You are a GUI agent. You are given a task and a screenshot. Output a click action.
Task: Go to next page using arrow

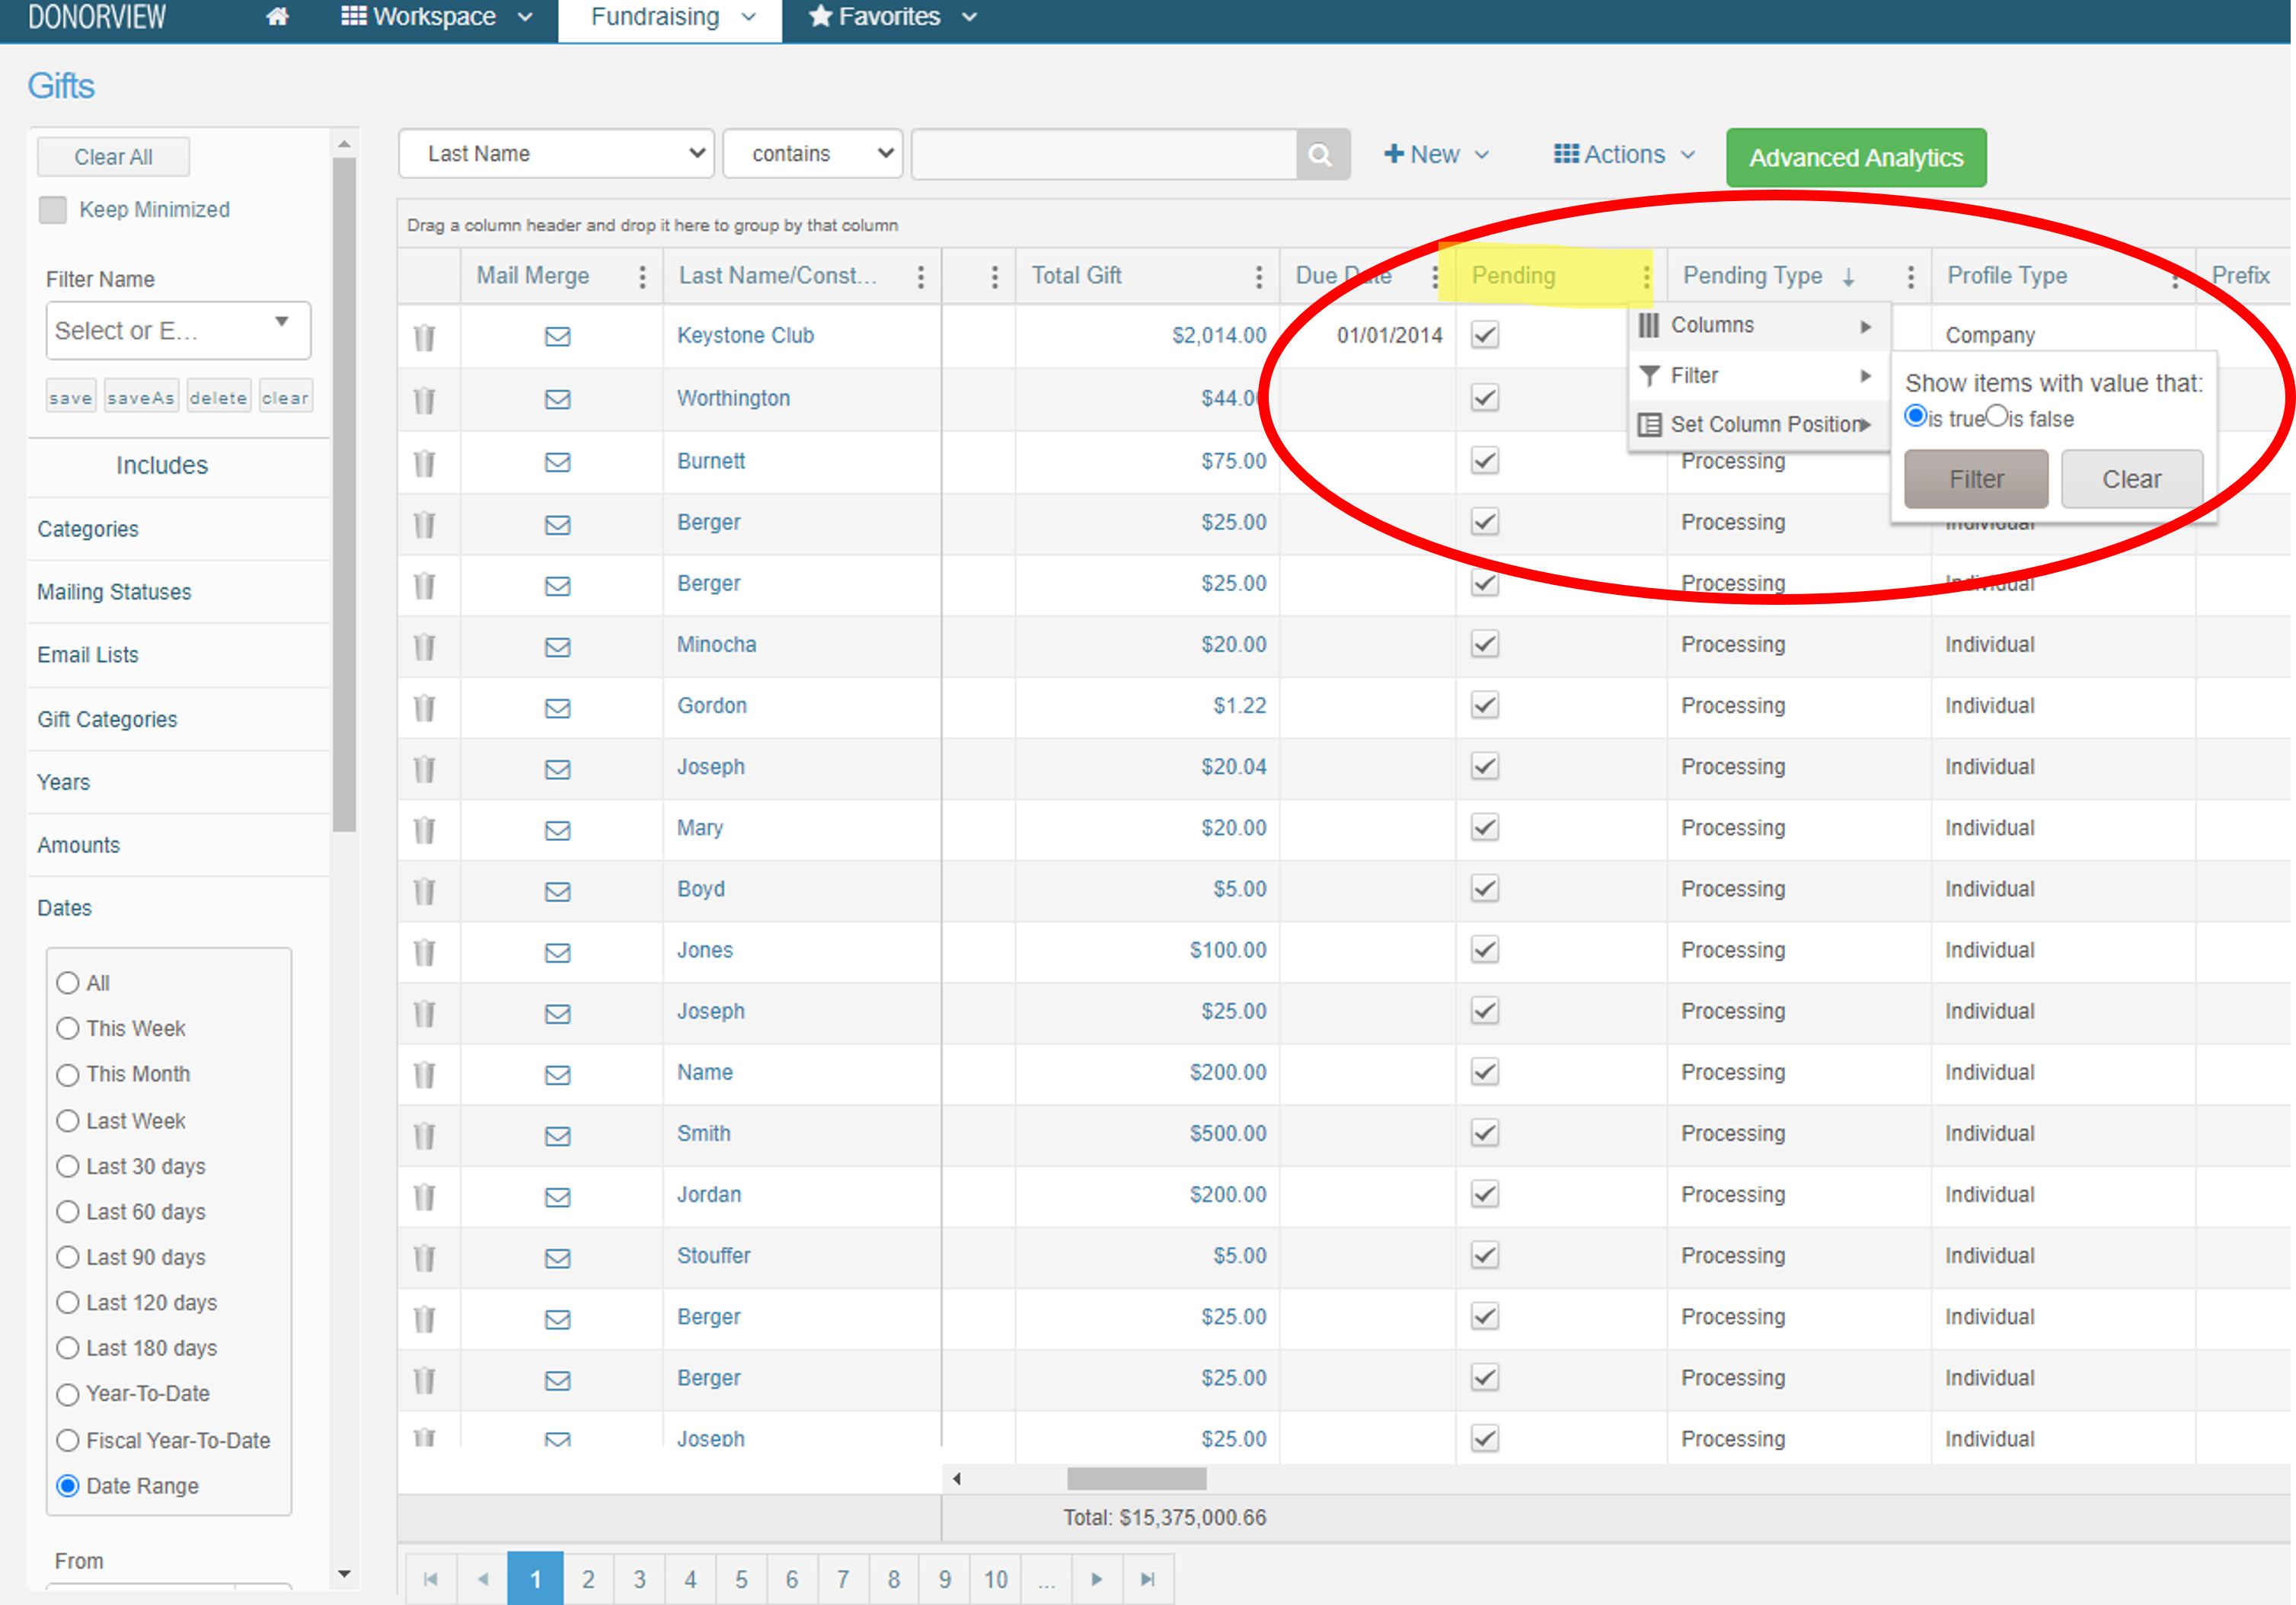1096,1579
